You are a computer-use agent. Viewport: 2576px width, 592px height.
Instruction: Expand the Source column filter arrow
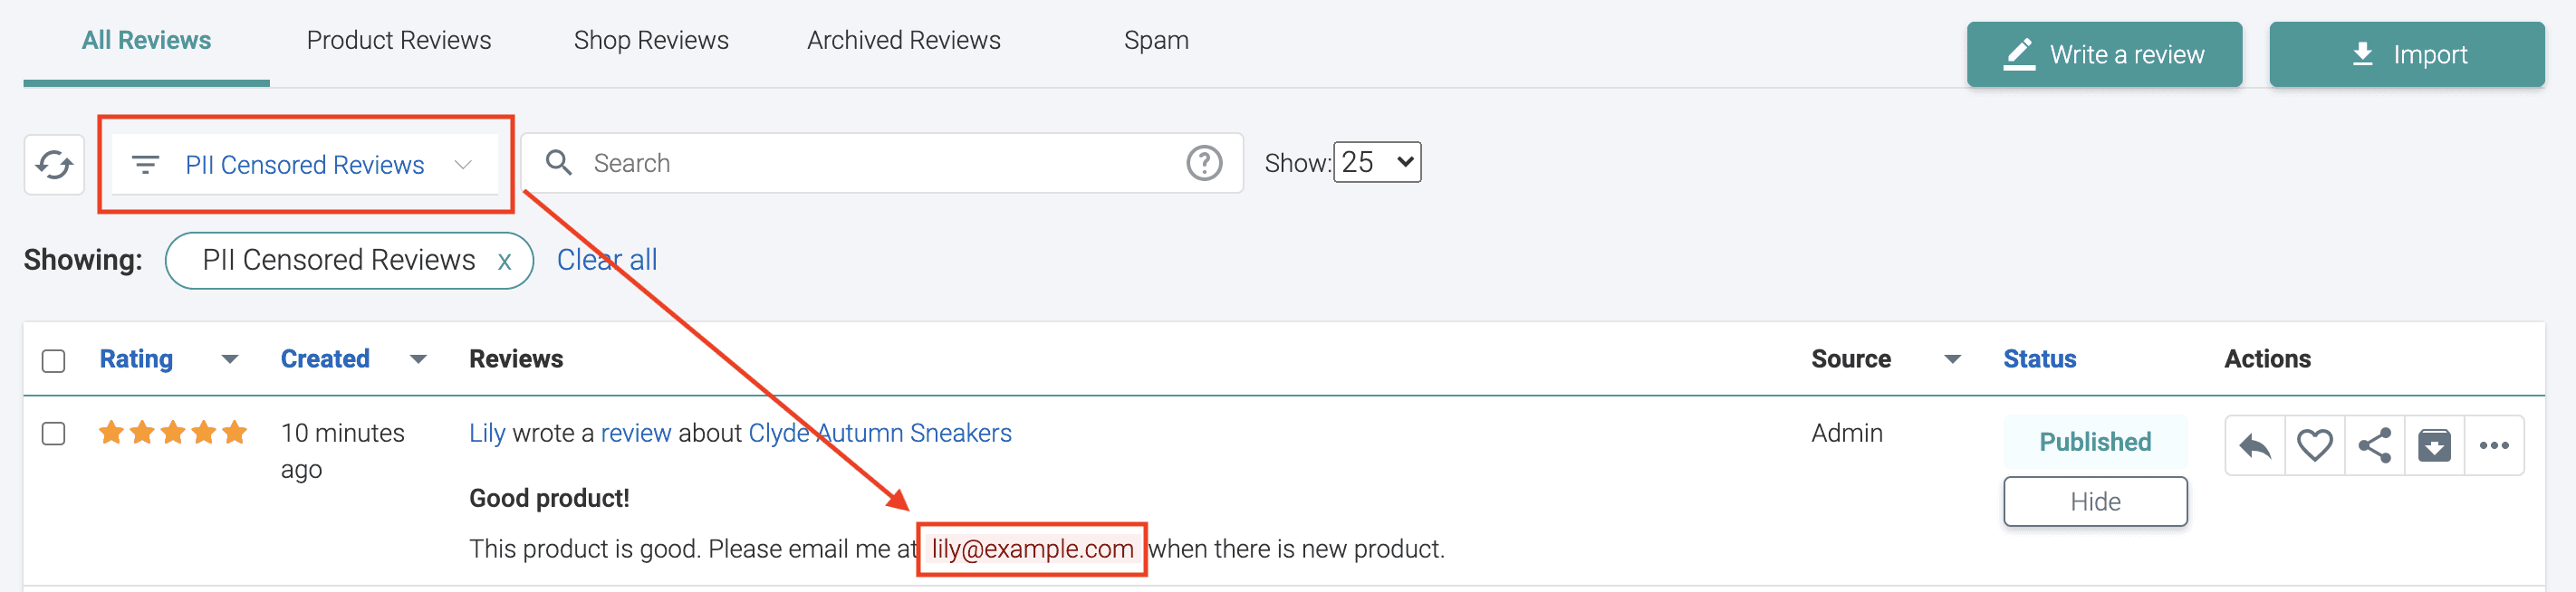point(1952,359)
